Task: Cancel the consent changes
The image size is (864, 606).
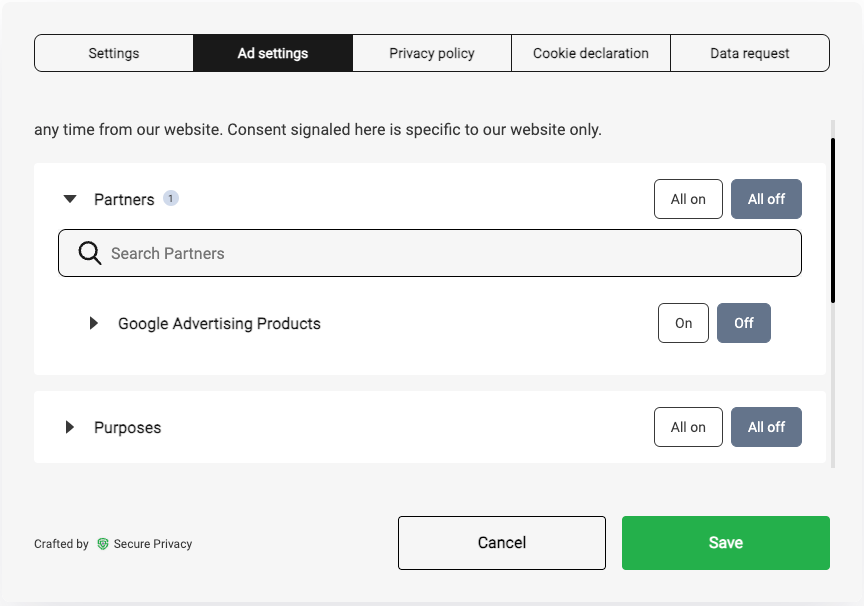Action: click(501, 542)
